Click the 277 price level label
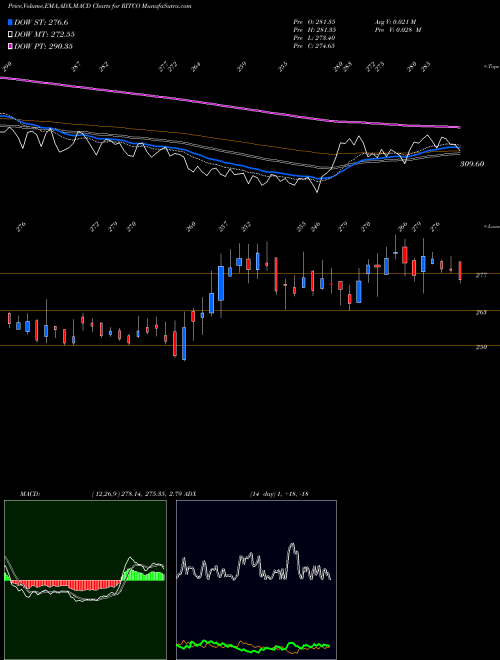Image resolution: width=500 pixels, height=660 pixels. (481, 275)
